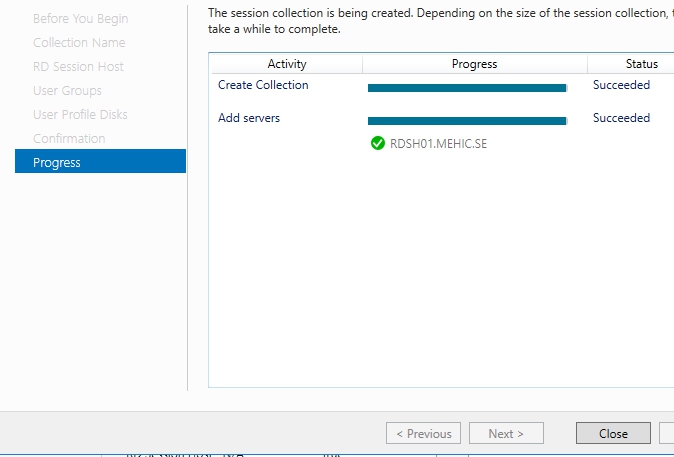Viewport: 674px width, 457px height.
Task: Click the green success checkmark icon
Action: [378, 143]
